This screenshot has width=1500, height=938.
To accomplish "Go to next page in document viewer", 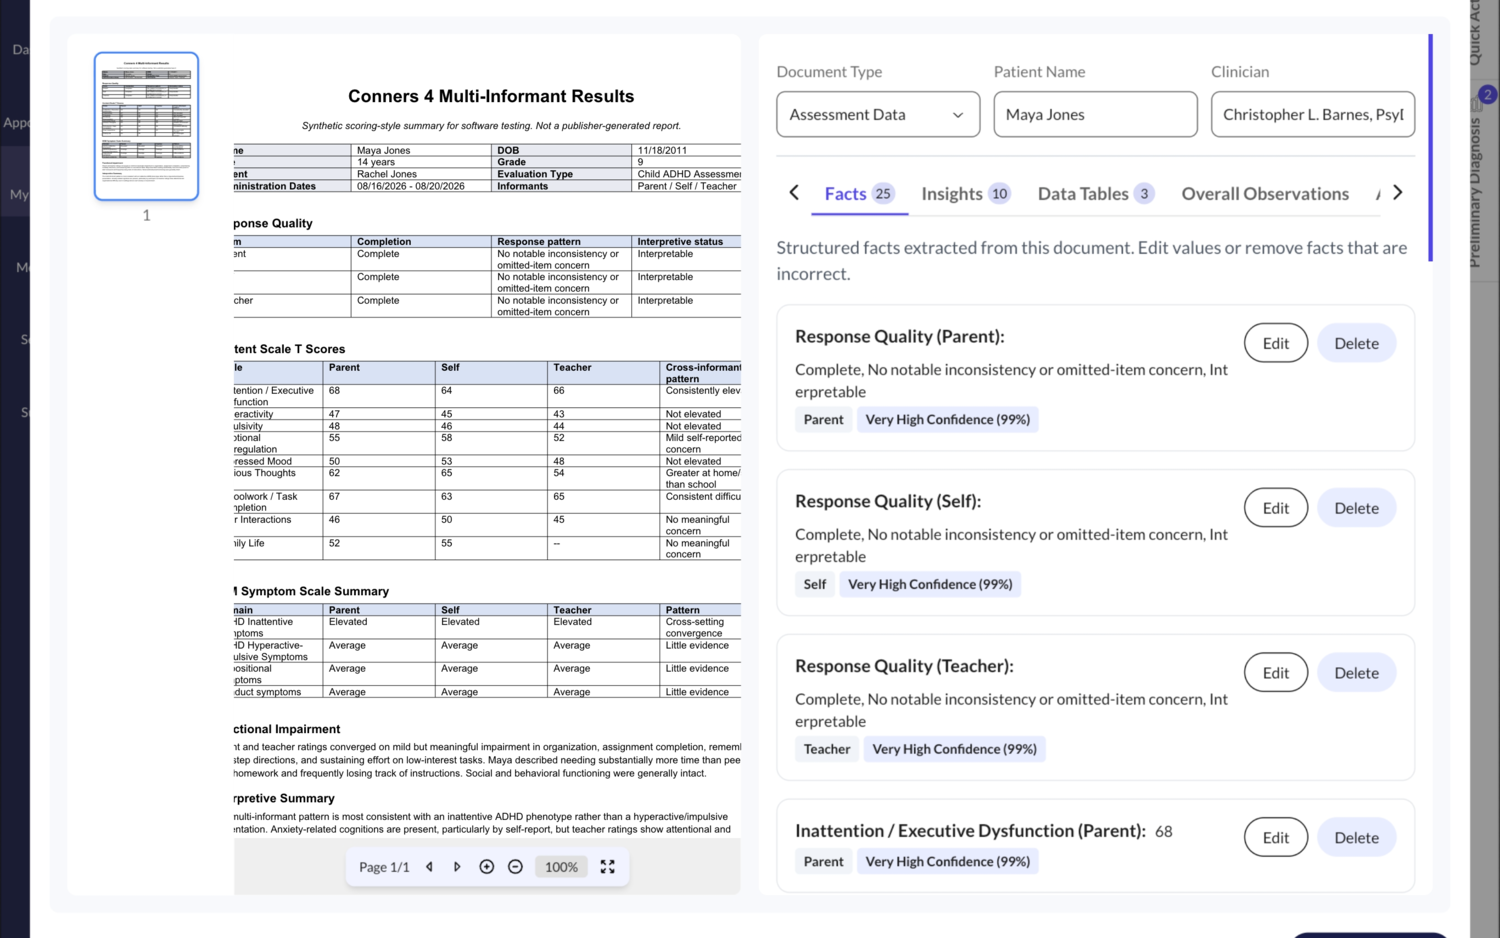I will tap(457, 867).
